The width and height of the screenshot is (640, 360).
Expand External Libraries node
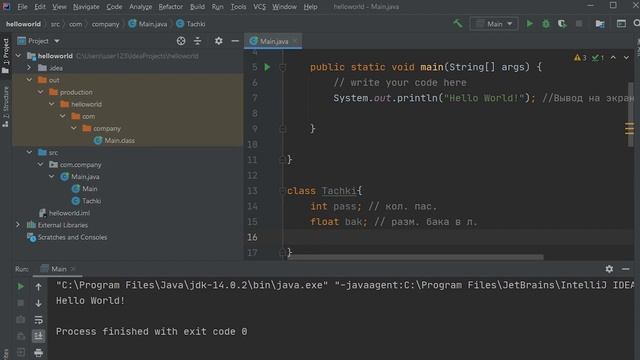tap(18, 225)
